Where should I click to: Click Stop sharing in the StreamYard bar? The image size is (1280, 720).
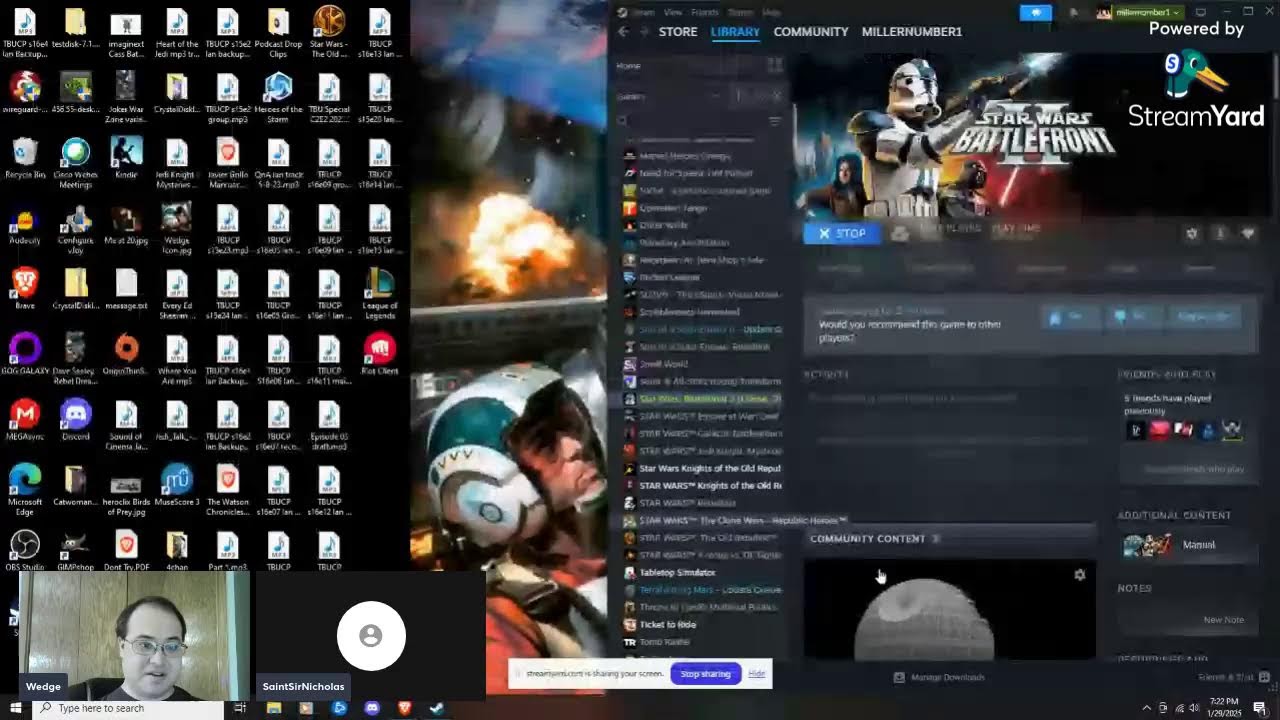[706, 673]
